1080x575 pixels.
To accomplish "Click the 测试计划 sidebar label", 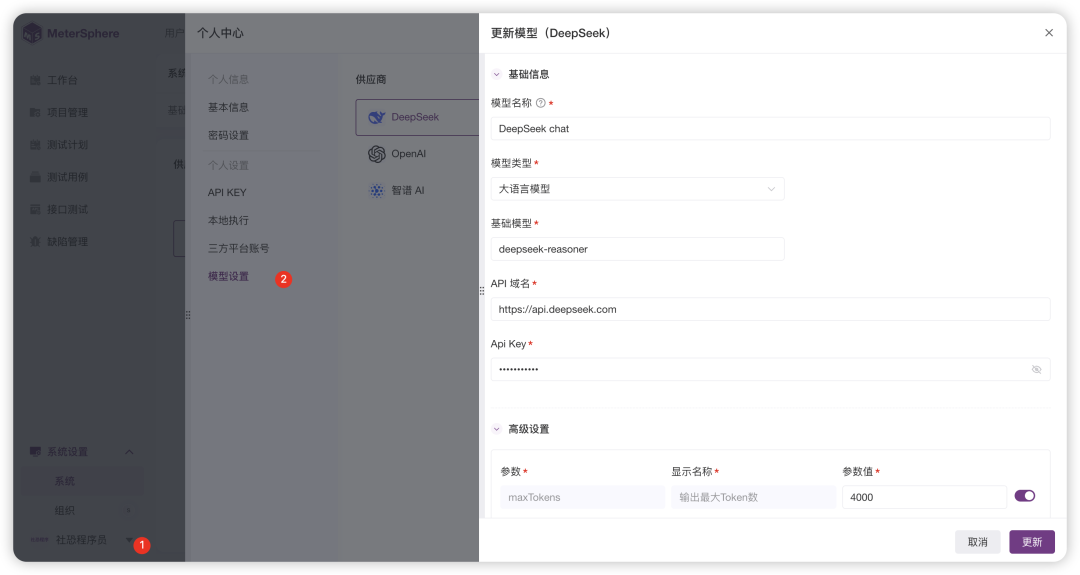I will [68, 145].
